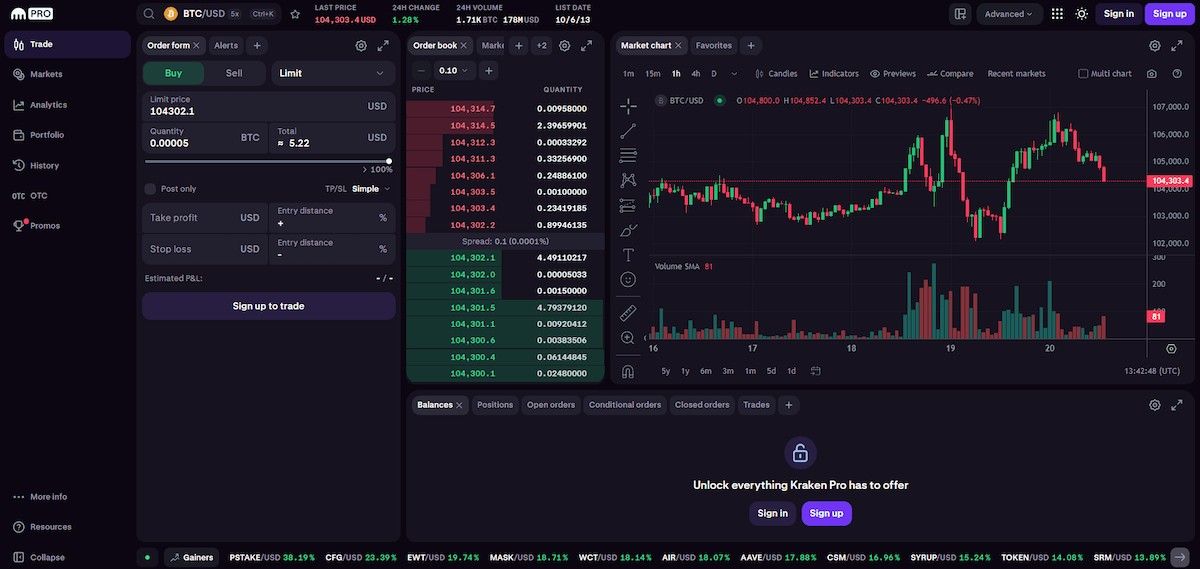The width and height of the screenshot is (1200, 569).
Task: Open the Alerts tab
Action: pyautogui.click(x=226, y=46)
